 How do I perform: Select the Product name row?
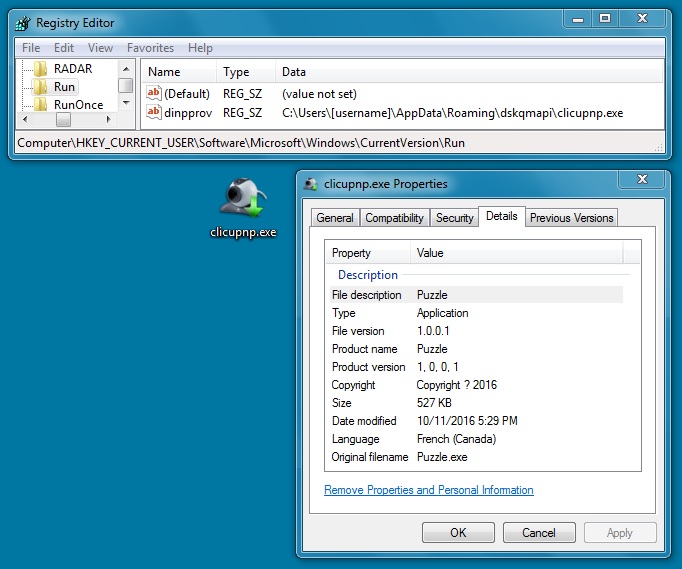(477, 349)
